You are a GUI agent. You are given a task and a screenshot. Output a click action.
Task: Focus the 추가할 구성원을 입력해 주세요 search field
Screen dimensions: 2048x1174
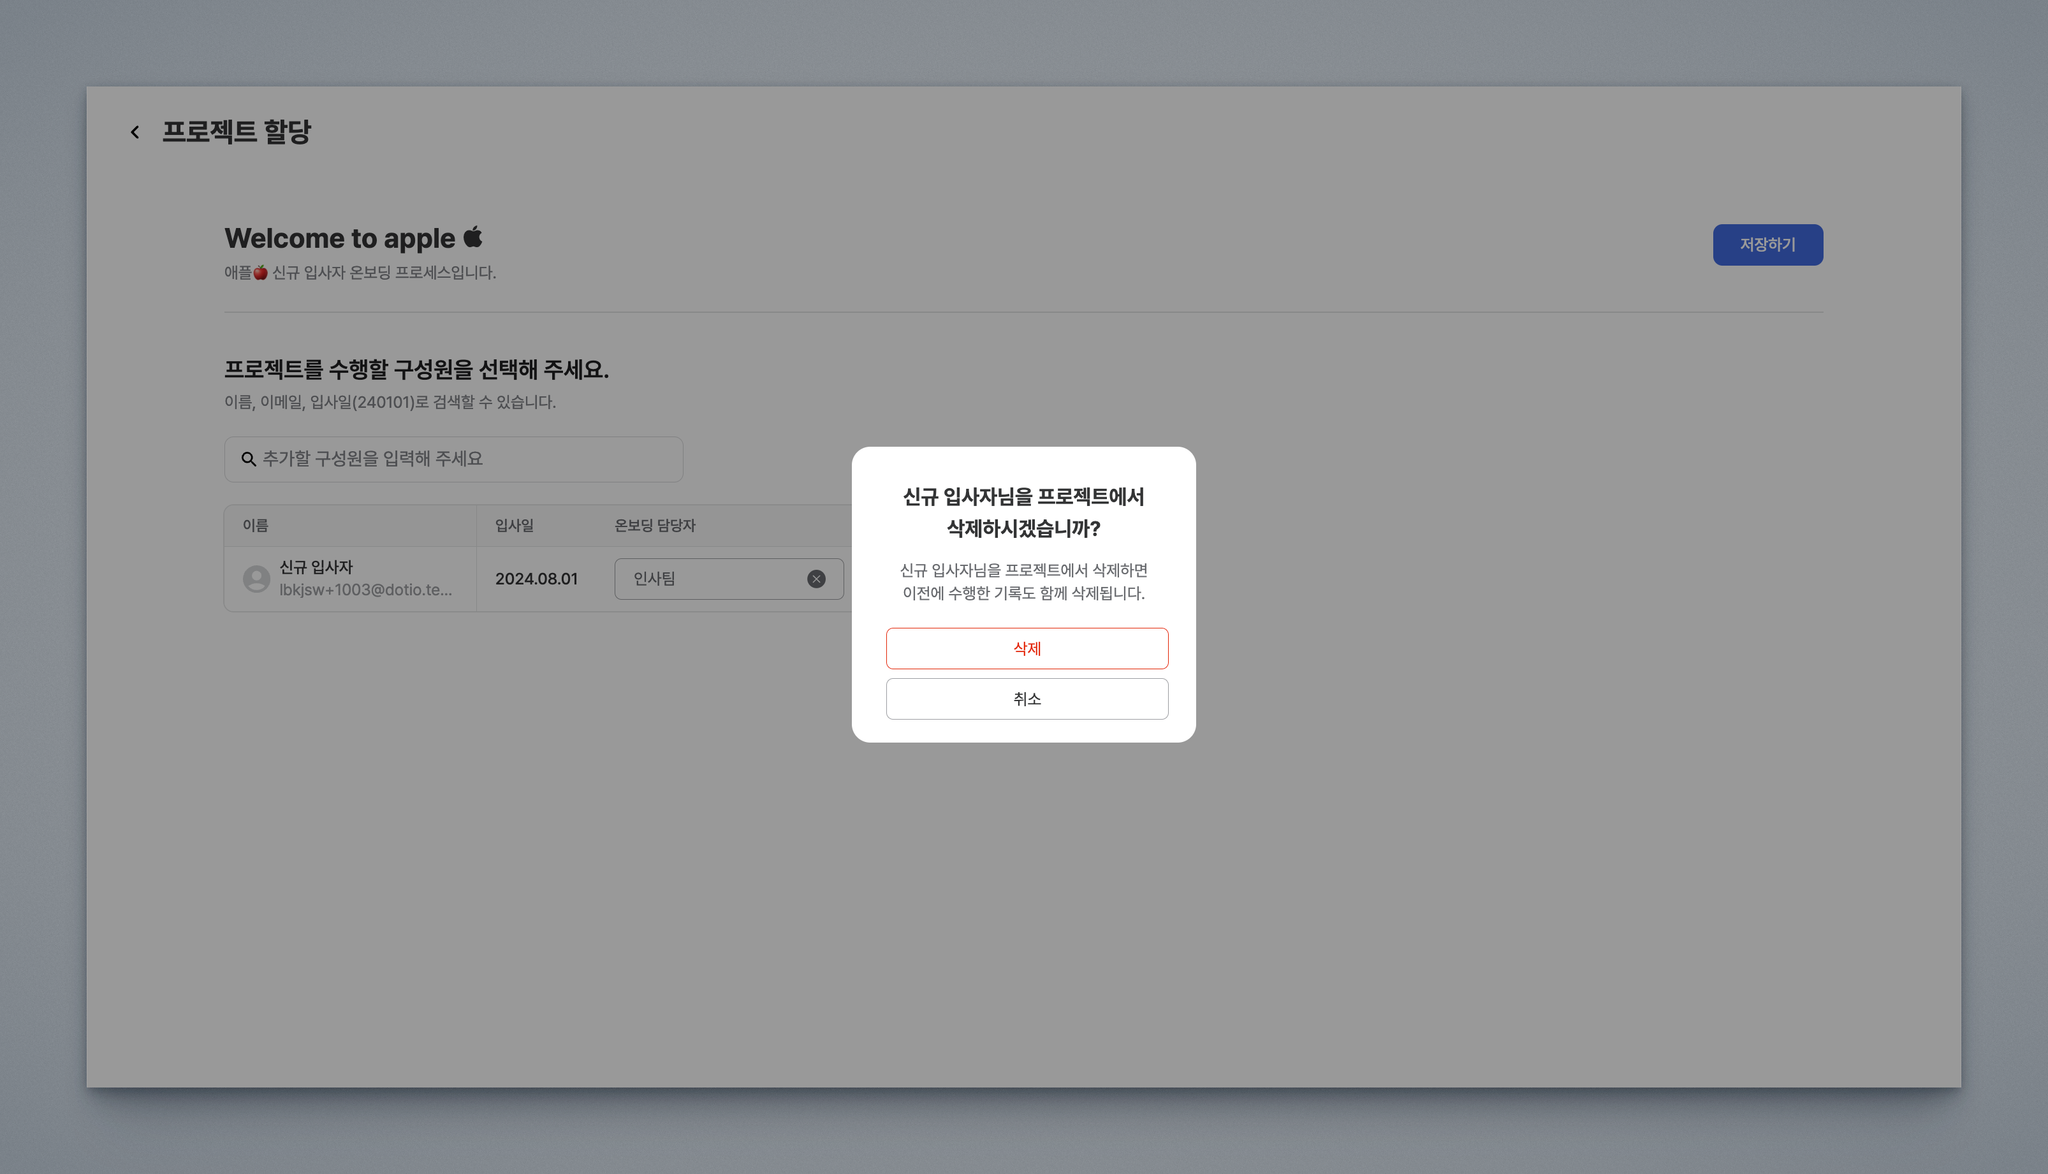453,459
